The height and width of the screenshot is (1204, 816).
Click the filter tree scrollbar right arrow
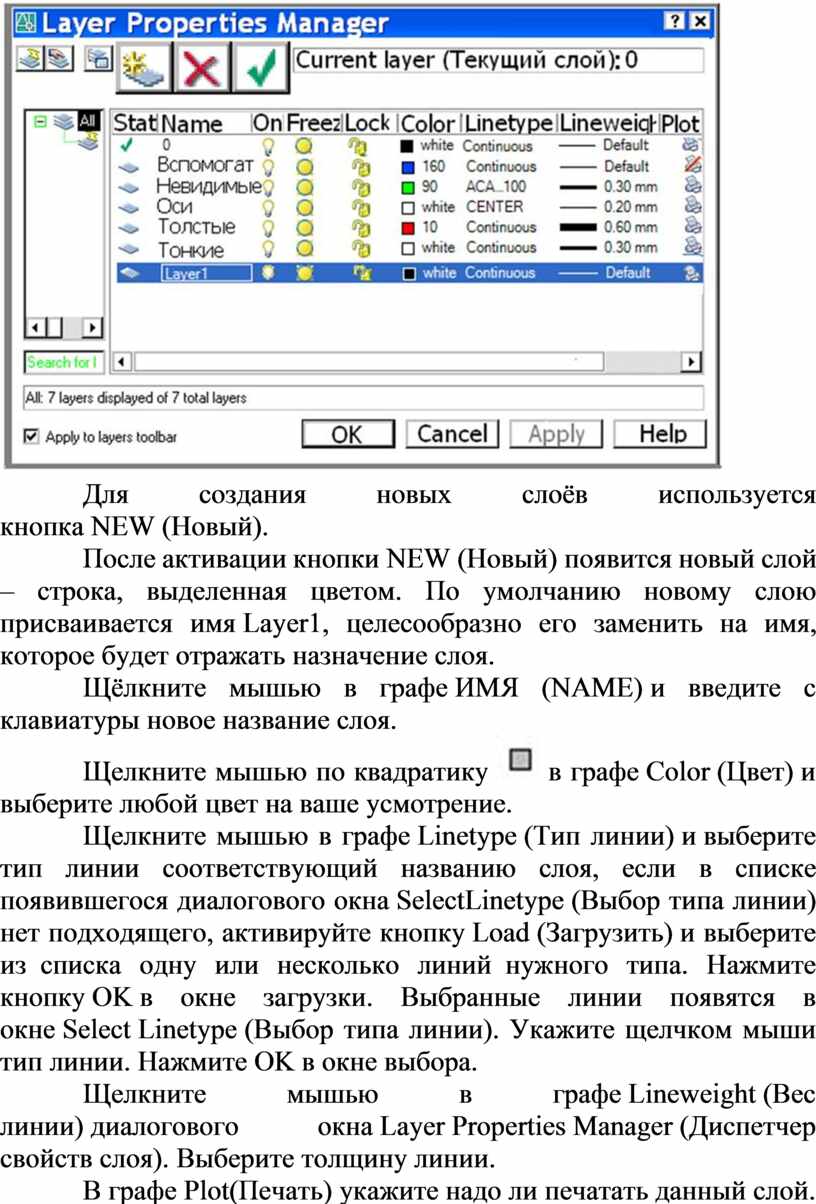(92, 327)
